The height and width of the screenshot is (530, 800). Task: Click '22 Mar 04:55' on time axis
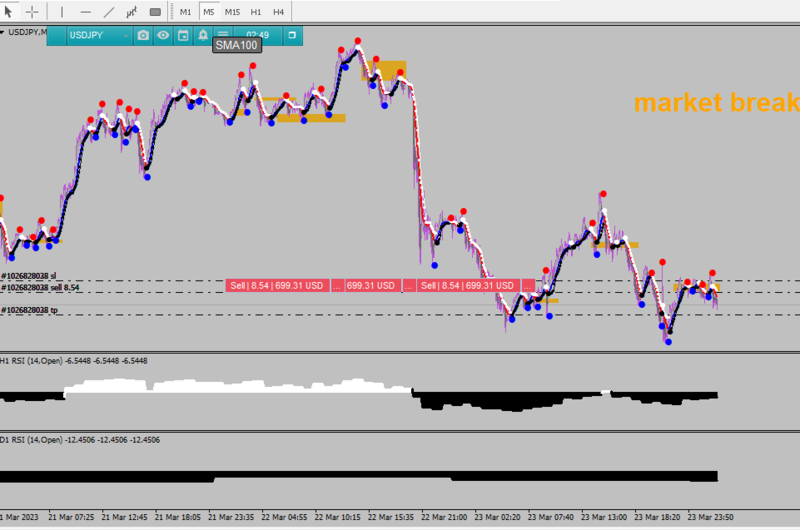pyautogui.click(x=284, y=517)
